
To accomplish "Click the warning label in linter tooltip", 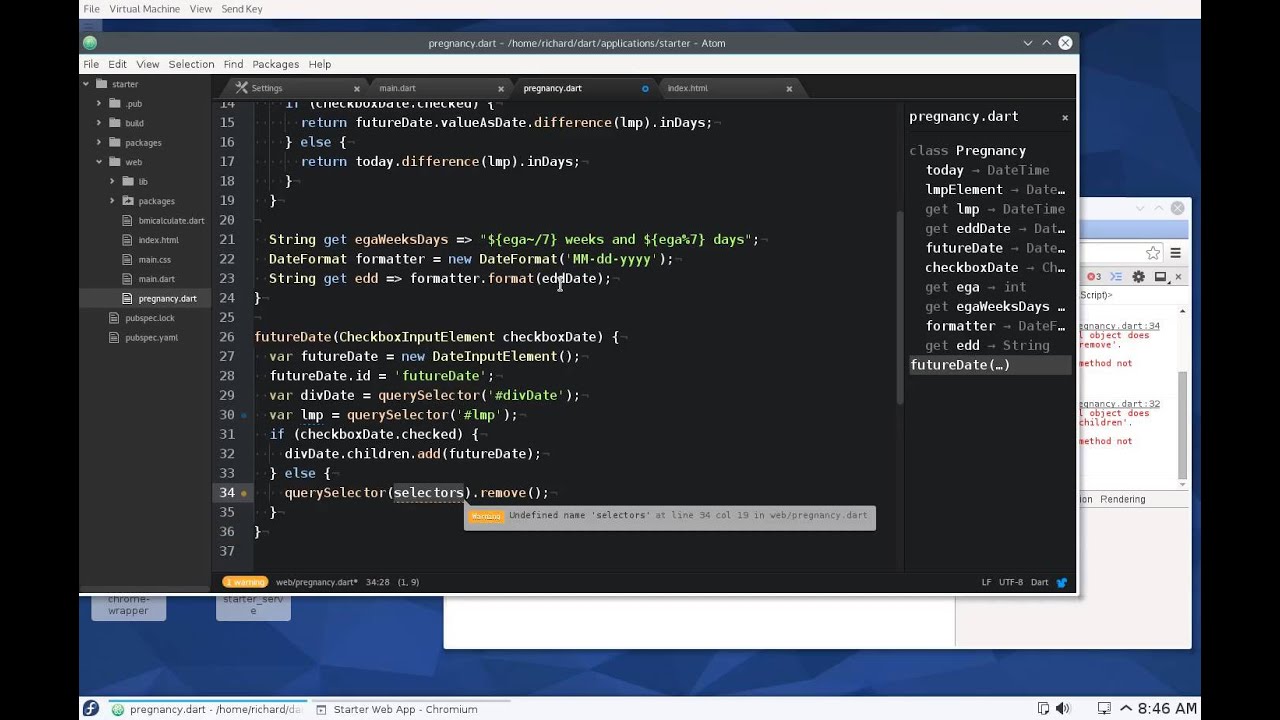I will [486, 516].
